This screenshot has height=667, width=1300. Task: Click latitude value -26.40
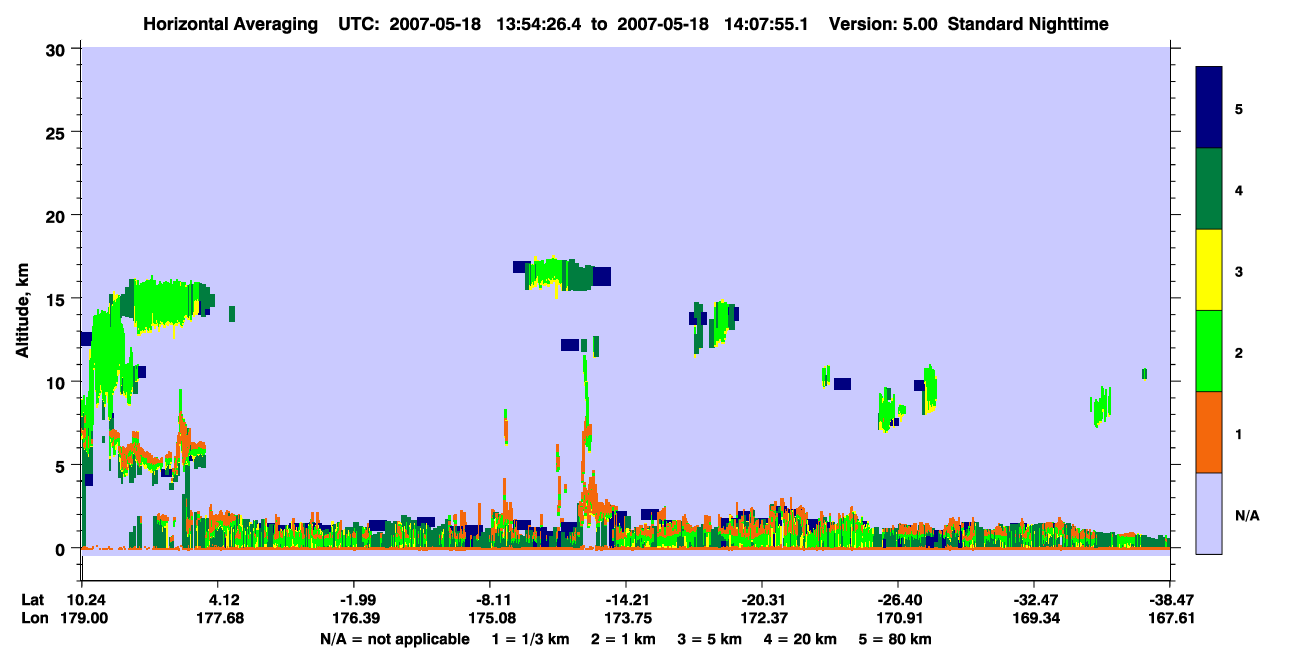click(x=898, y=600)
